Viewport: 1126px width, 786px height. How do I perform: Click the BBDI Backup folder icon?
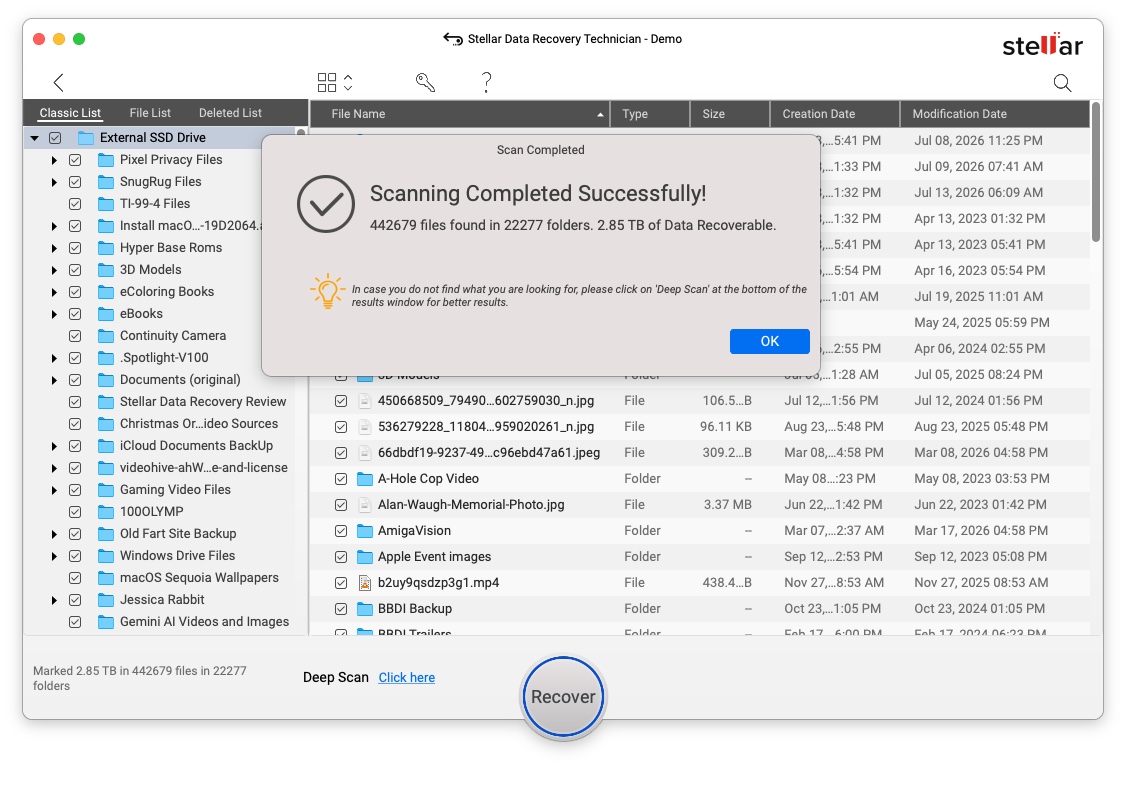coord(365,609)
